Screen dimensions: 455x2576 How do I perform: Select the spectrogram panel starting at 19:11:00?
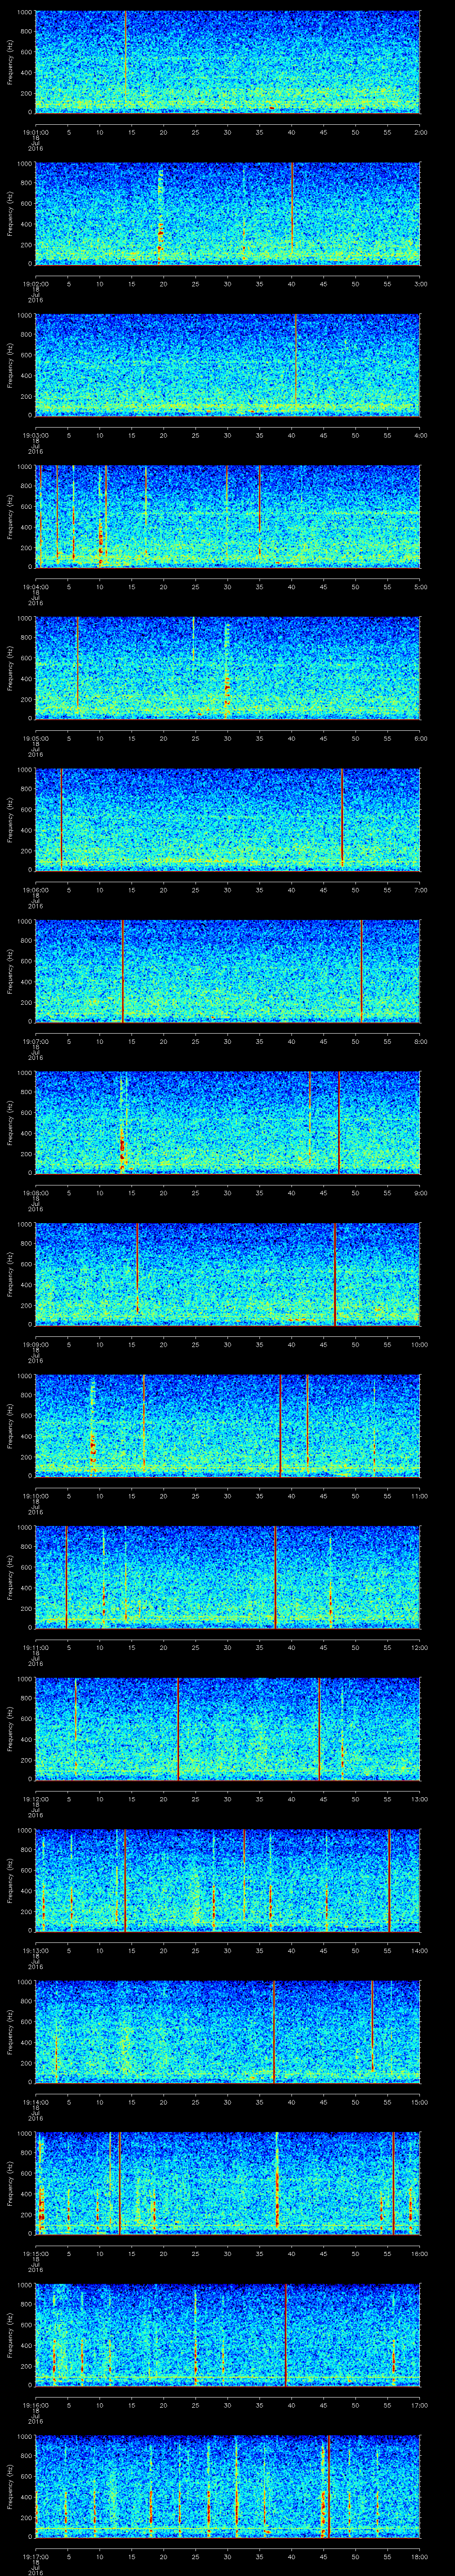227,1577
